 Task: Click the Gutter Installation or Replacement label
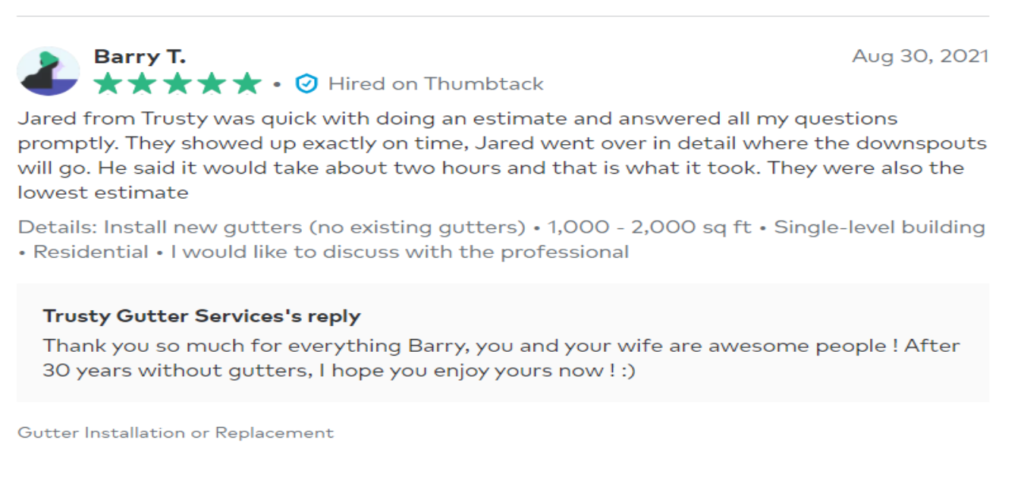point(175,433)
